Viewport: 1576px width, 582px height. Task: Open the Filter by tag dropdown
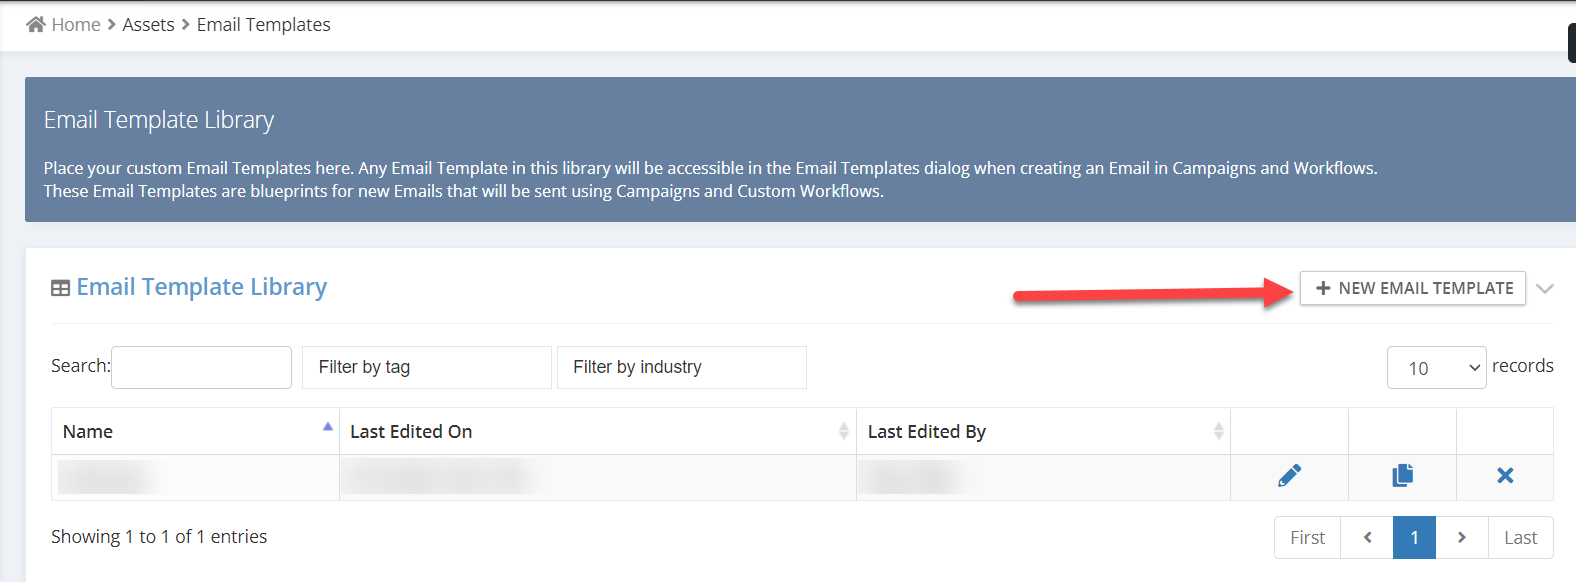coord(427,367)
